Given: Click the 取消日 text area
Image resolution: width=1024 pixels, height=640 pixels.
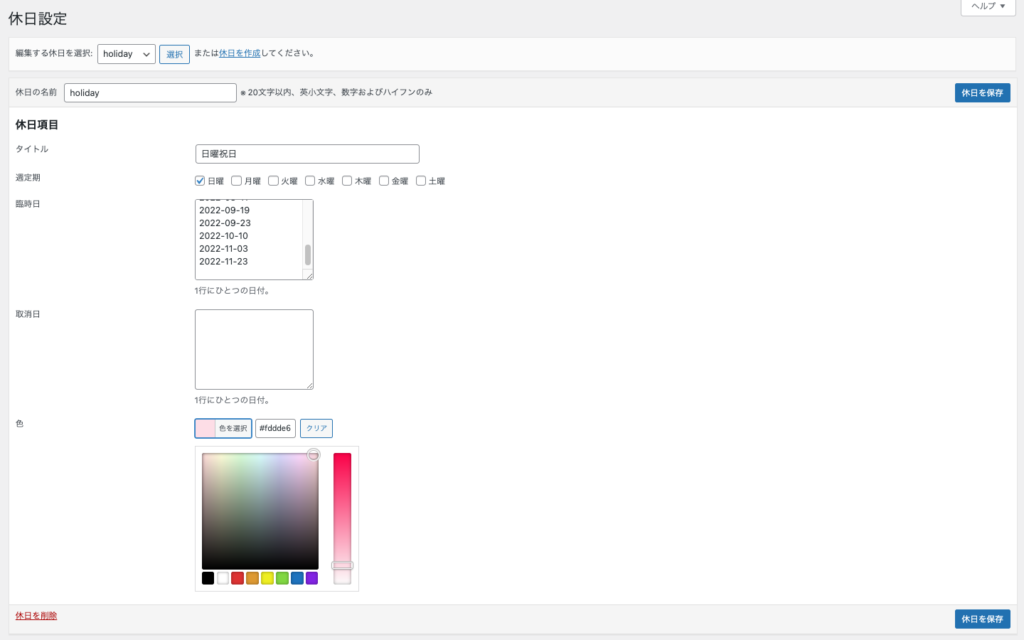Looking at the screenshot, I should click(x=254, y=349).
